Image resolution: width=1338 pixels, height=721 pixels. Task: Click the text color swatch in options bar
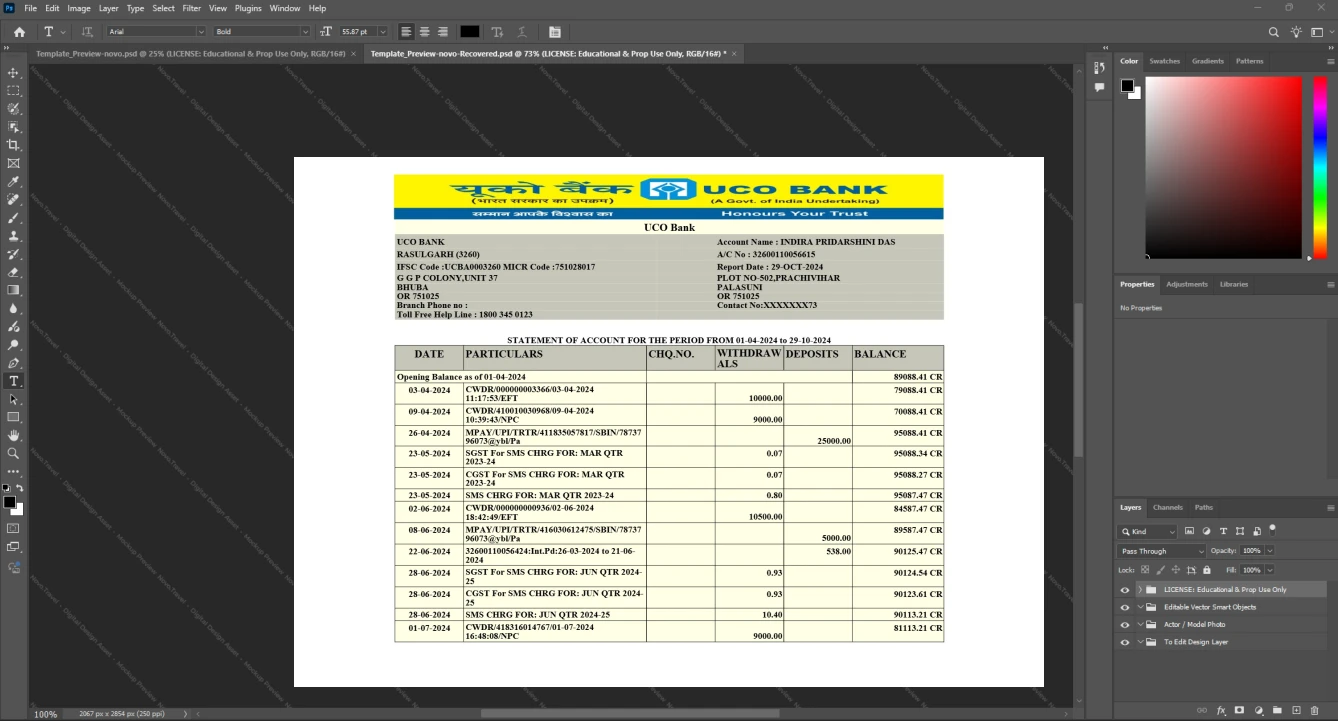(470, 32)
